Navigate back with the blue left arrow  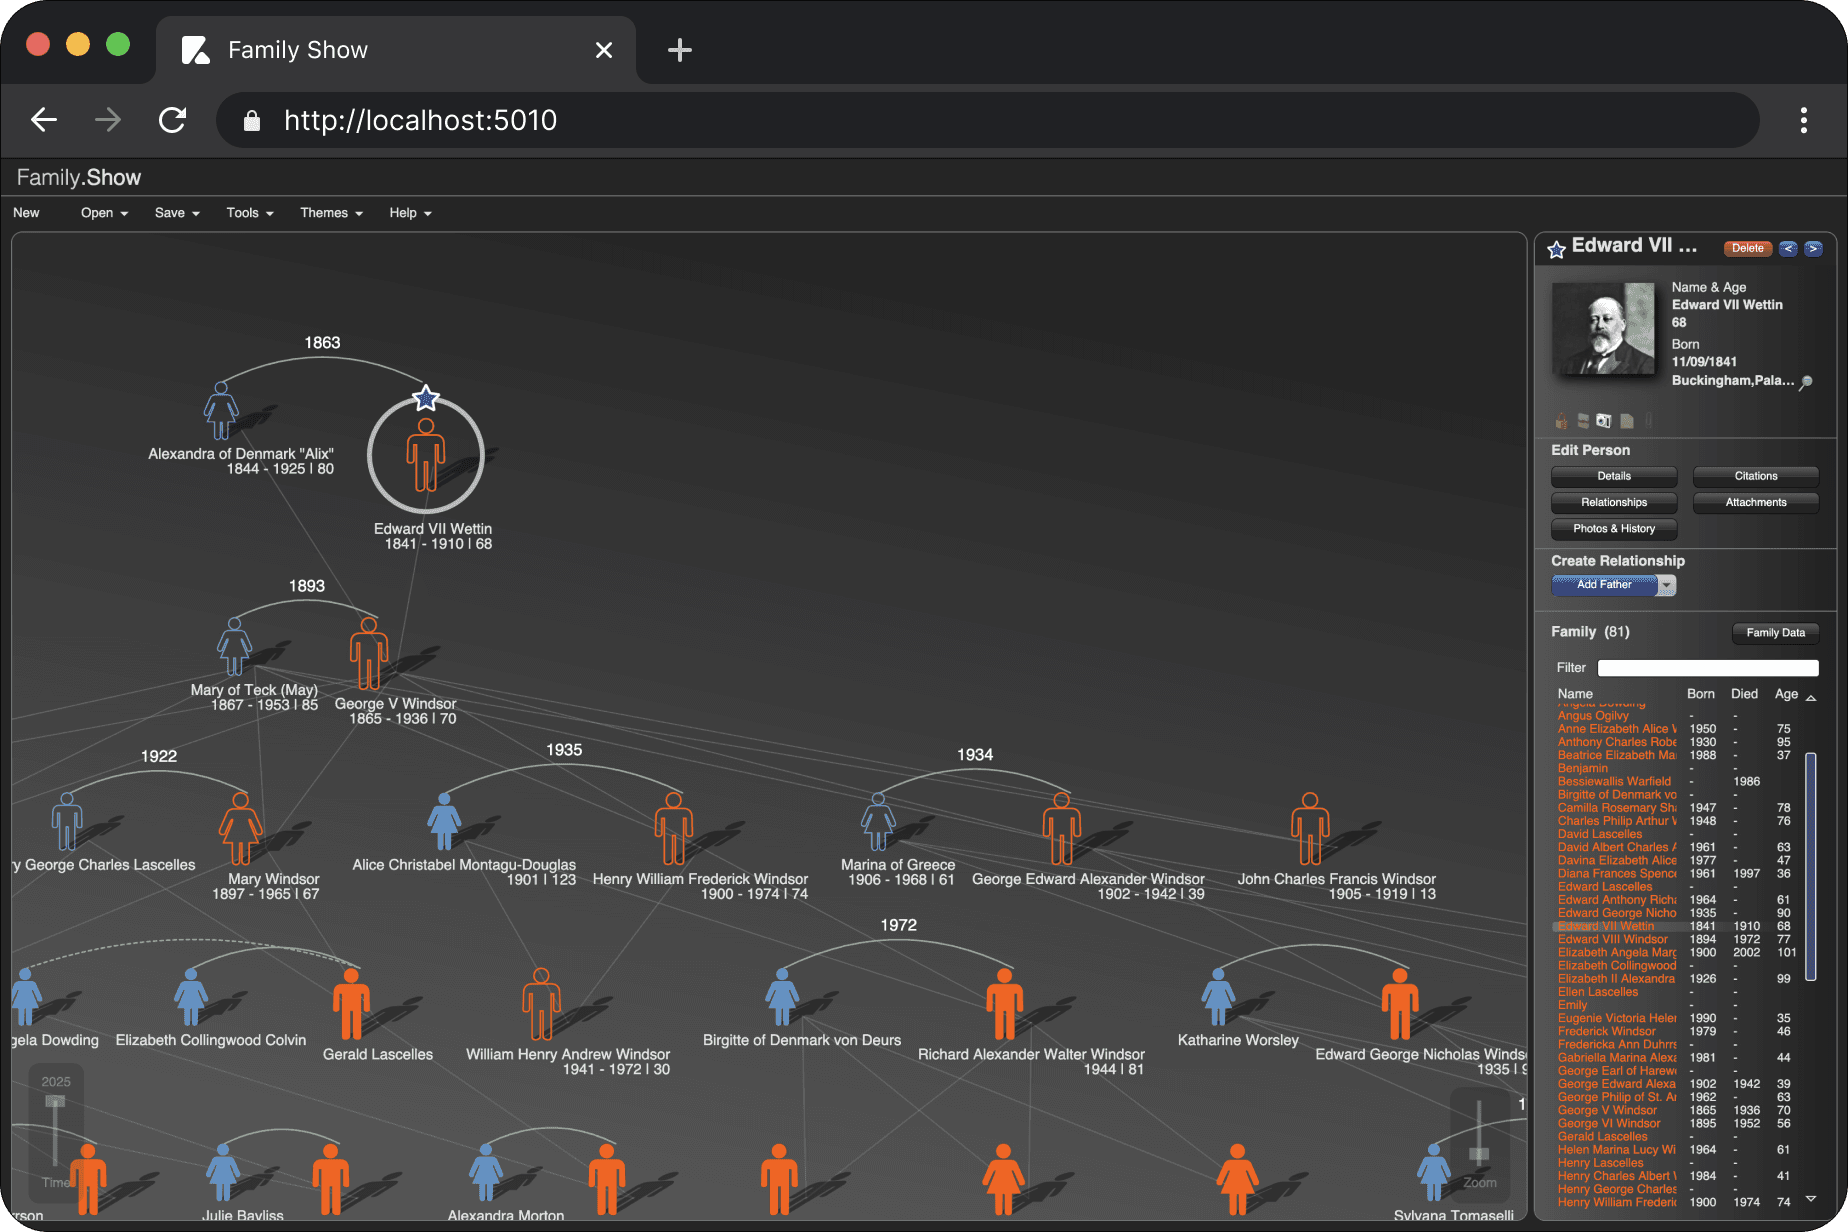[1789, 248]
